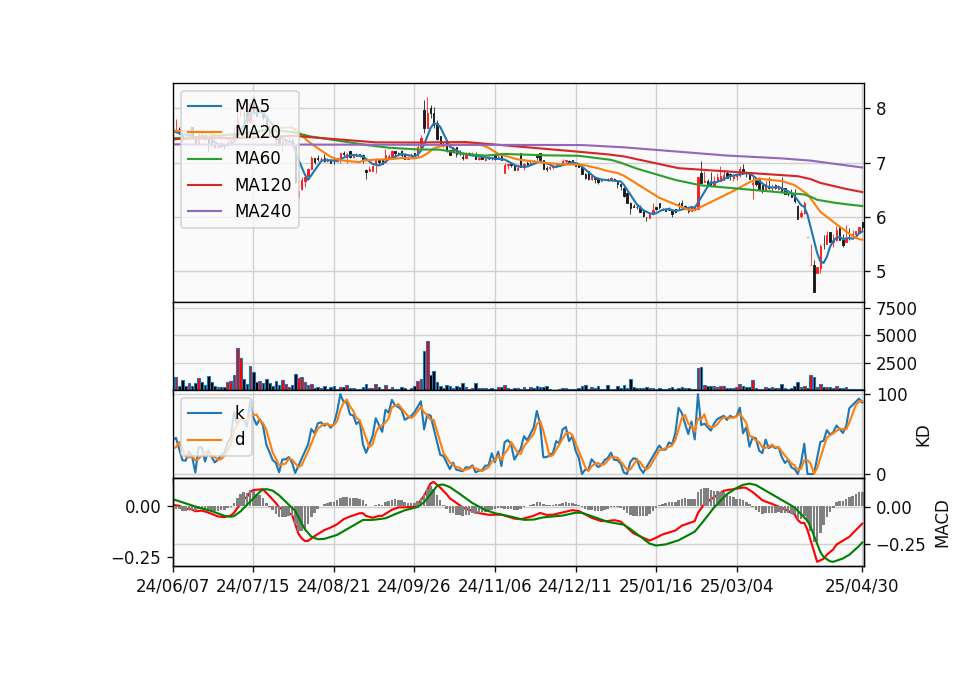
Task: Click the price axis value 7
Action: click(881, 163)
